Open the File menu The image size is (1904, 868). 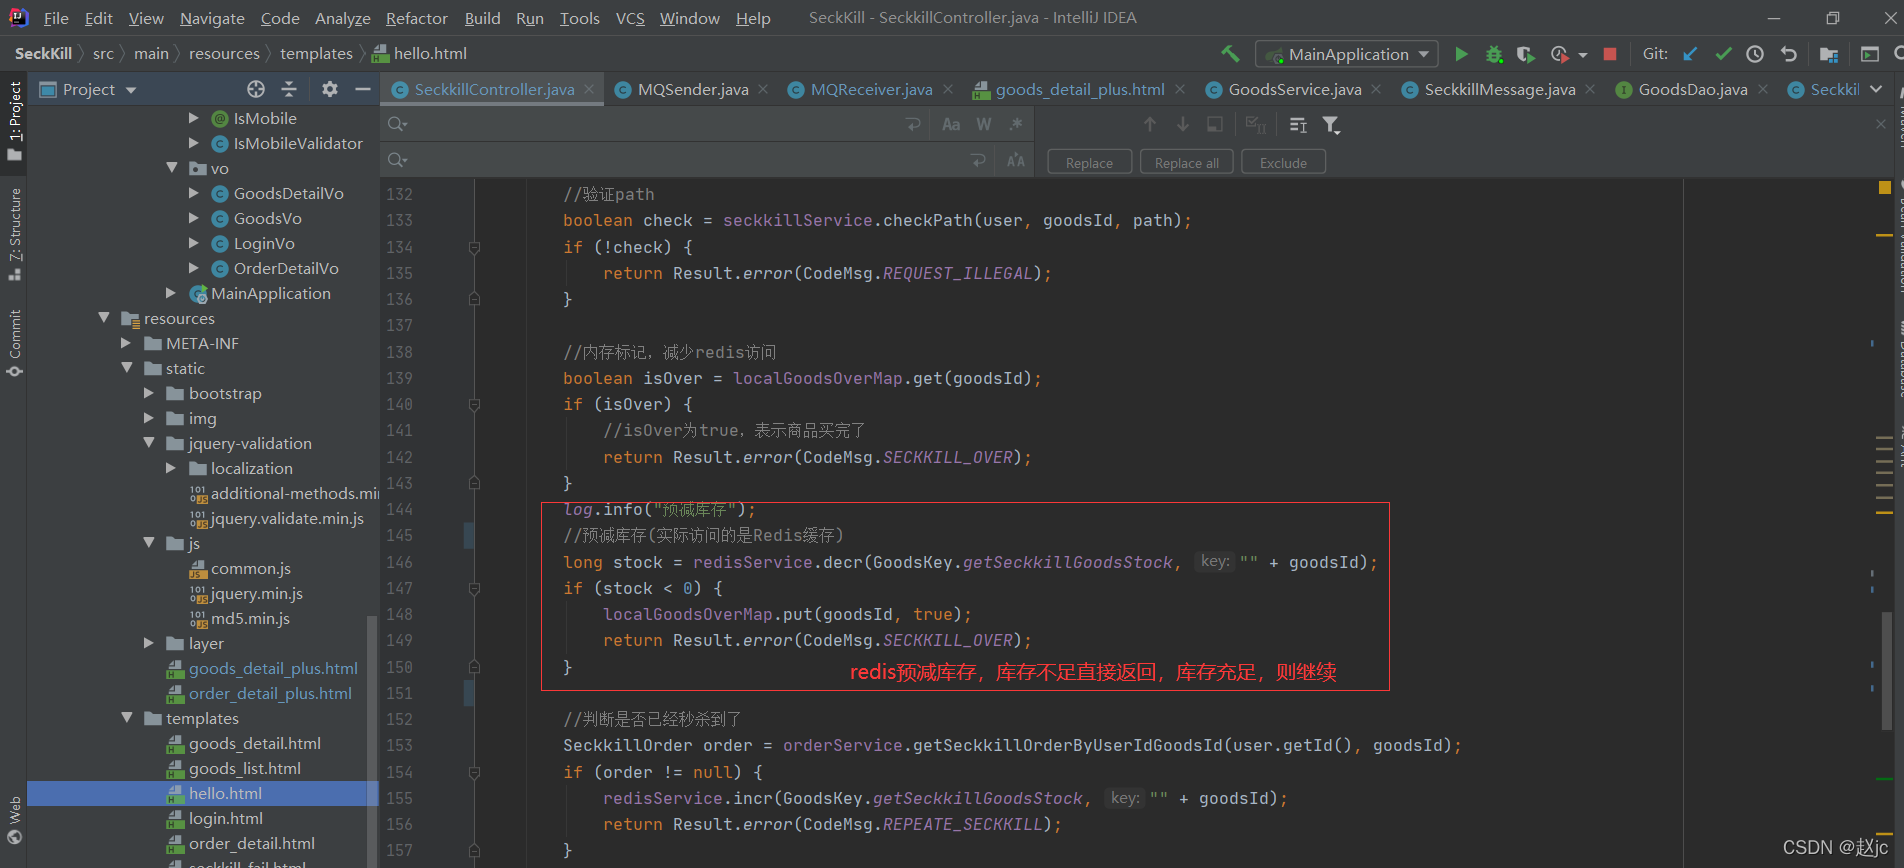point(56,18)
